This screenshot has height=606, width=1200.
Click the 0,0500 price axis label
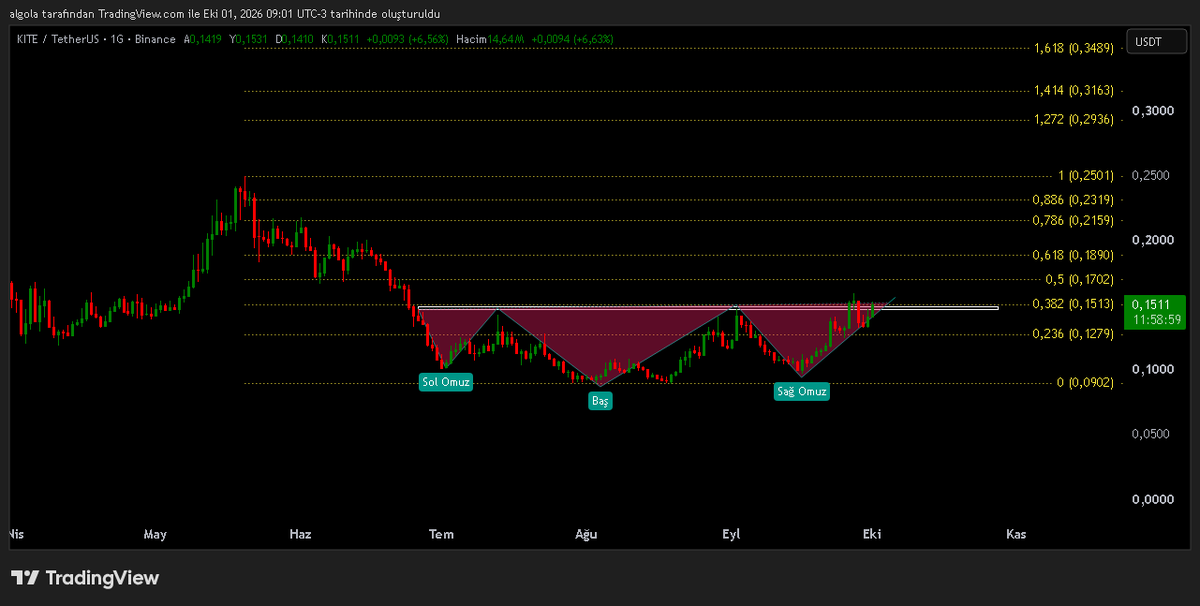coord(1149,434)
